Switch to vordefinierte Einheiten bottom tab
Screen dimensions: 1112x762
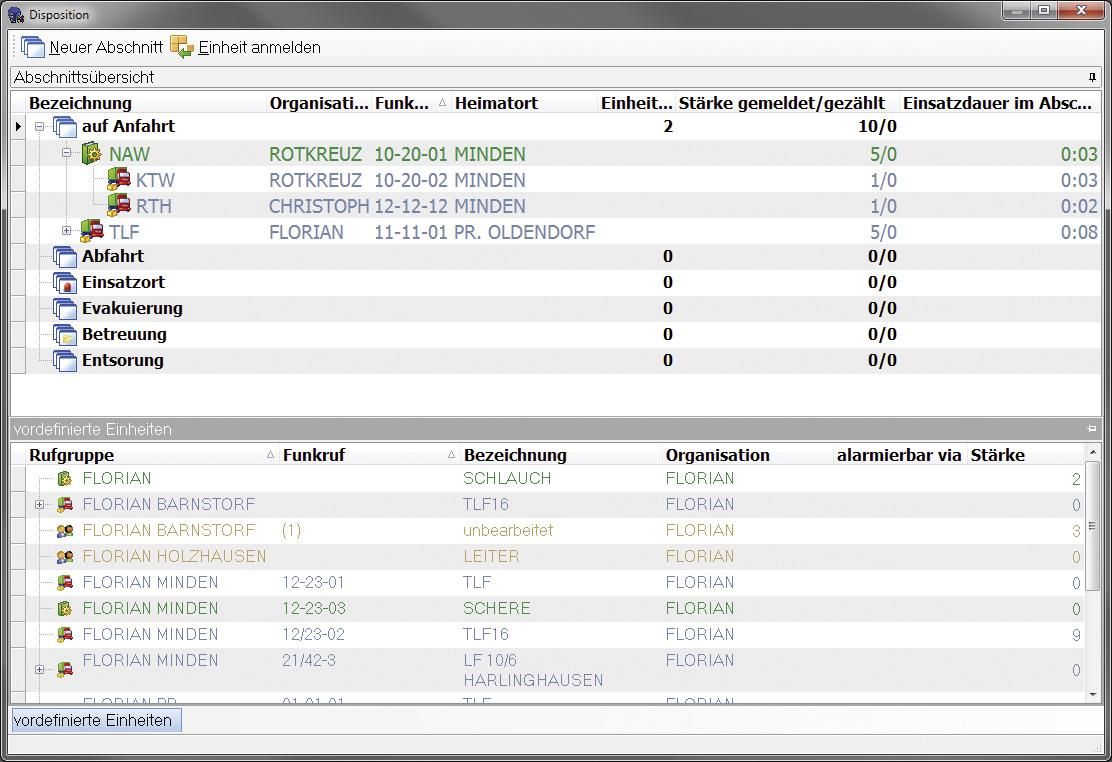coord(94,720)
